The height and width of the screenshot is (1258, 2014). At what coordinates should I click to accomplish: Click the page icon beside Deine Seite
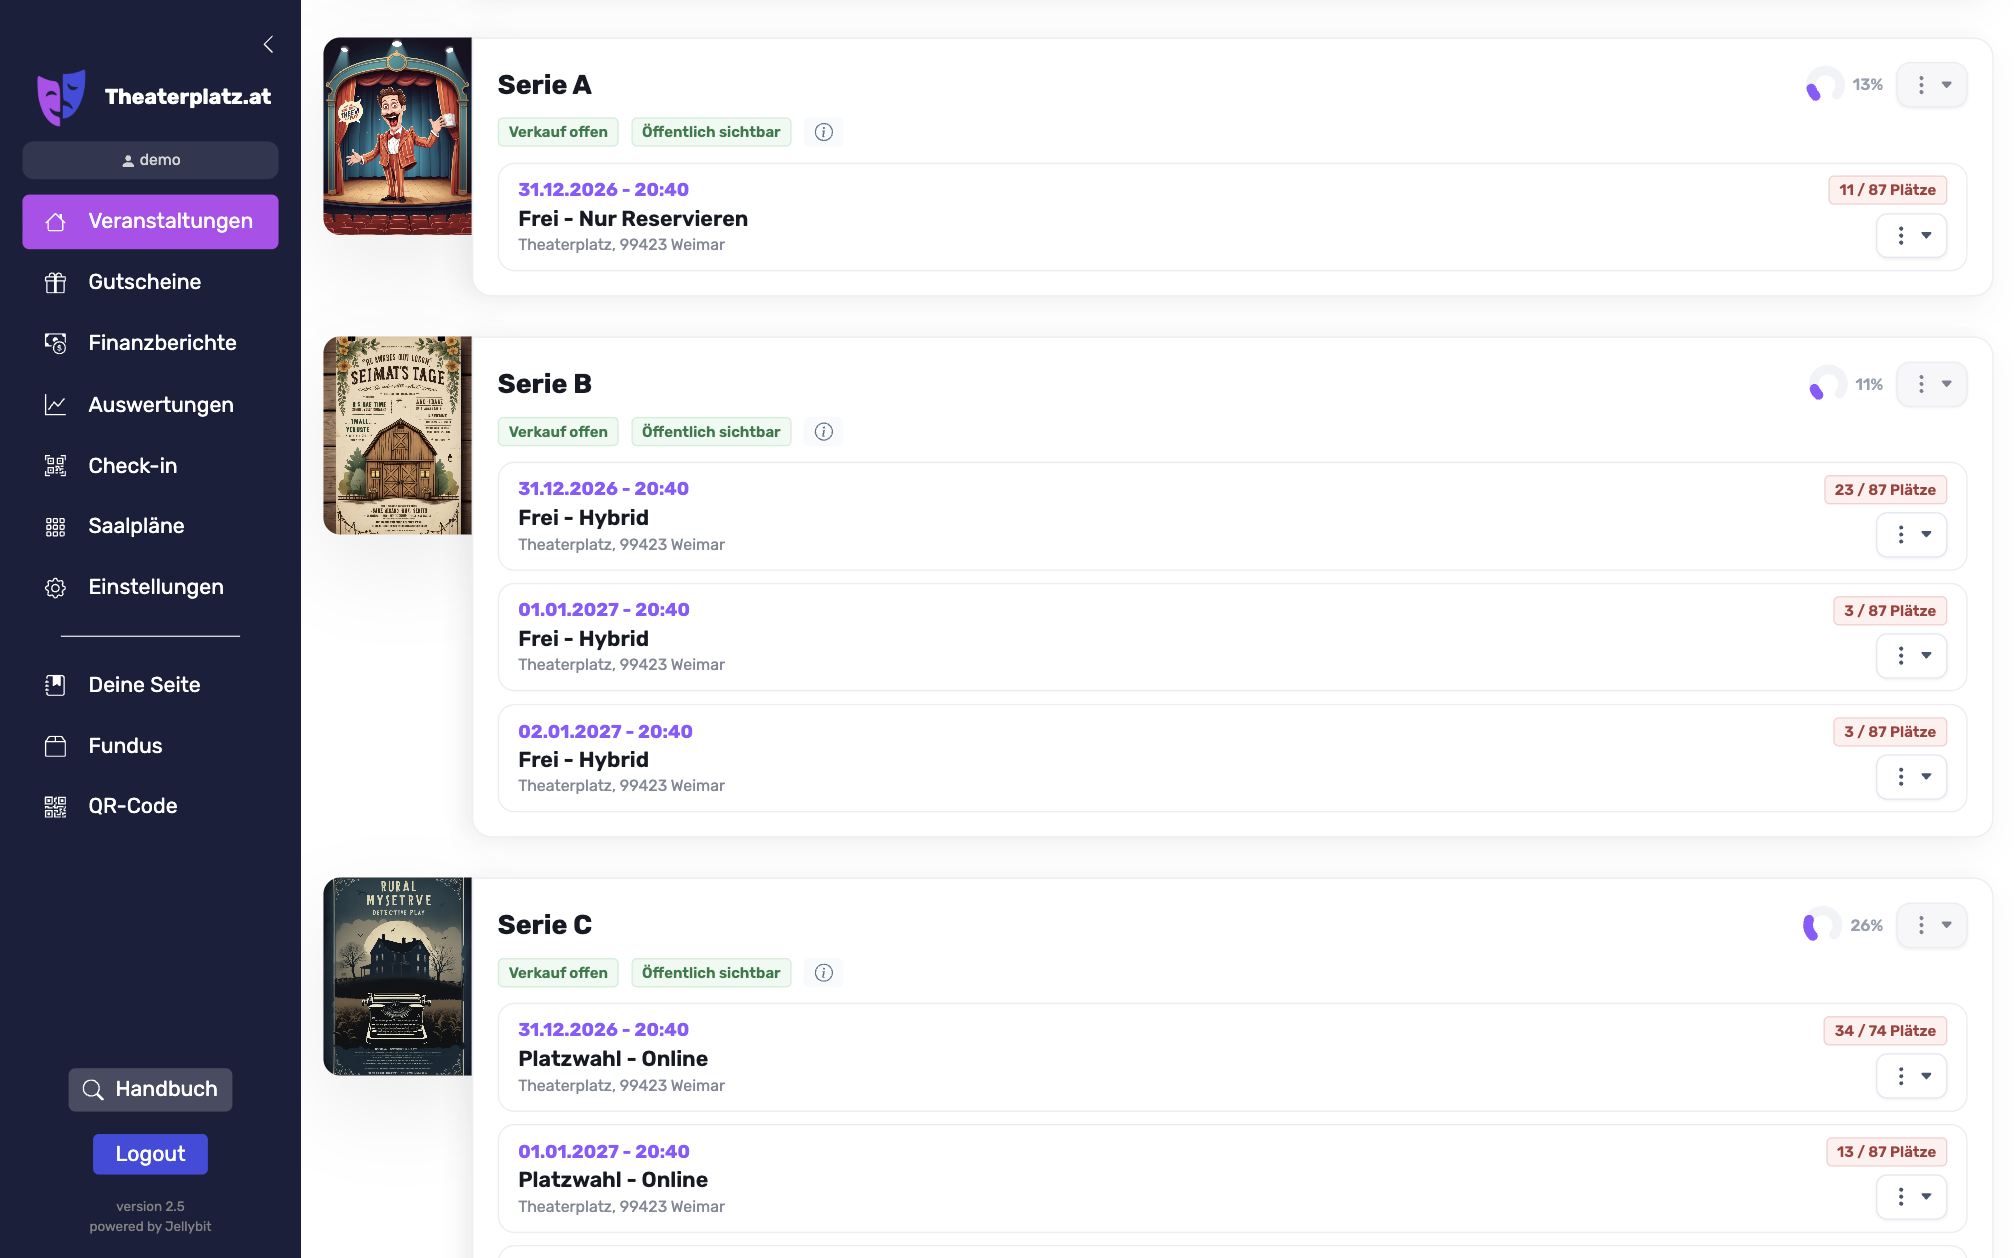click(55, 685)
